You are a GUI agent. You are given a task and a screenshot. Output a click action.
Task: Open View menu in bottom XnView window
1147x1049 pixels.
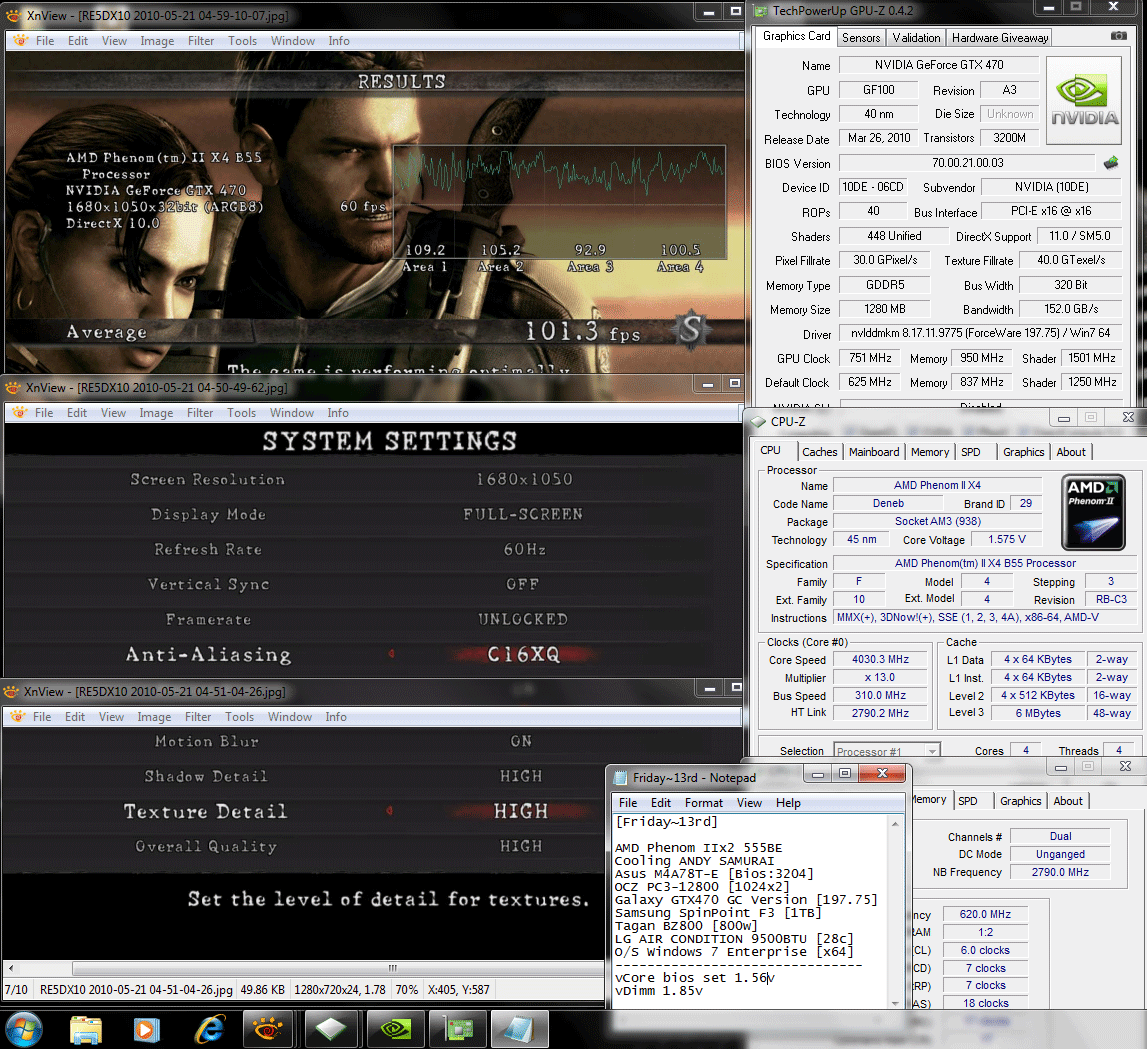111,717
